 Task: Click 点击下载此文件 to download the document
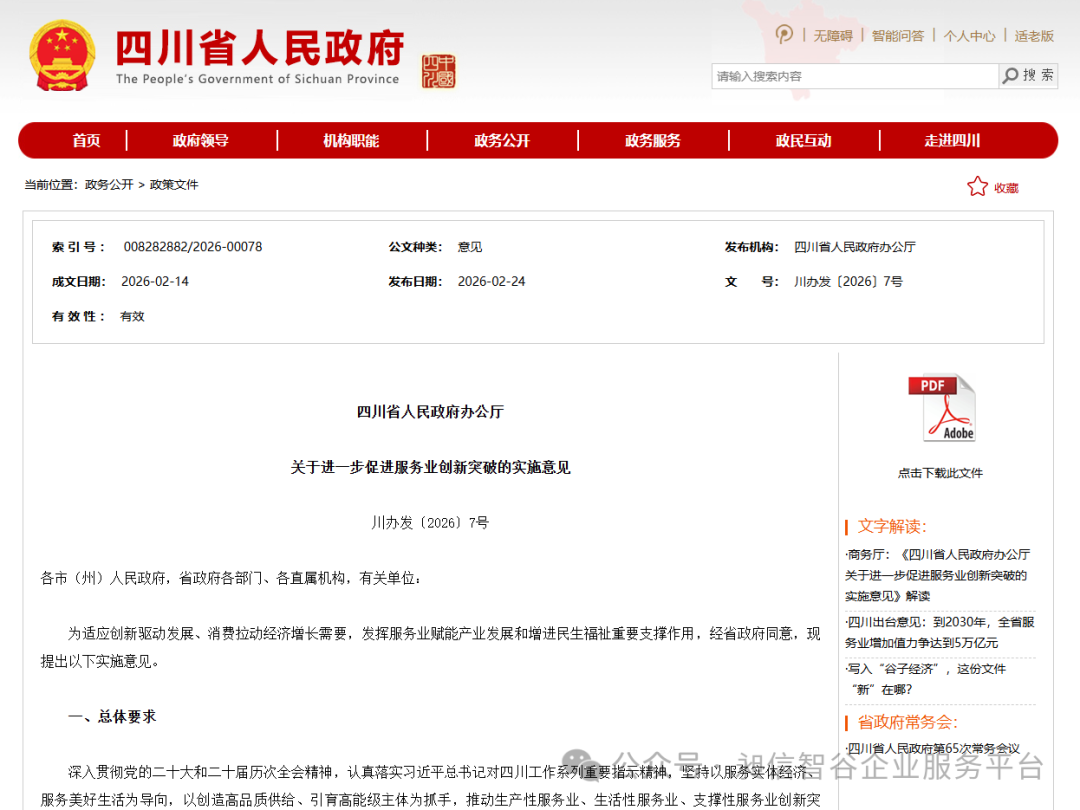pyautogui.click(x=940, y=472)
